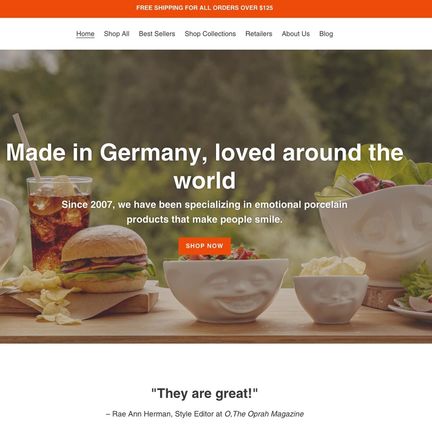Screen dimensions: 432x432
Task: Click the burger on the wooden board
Action: 106,259
